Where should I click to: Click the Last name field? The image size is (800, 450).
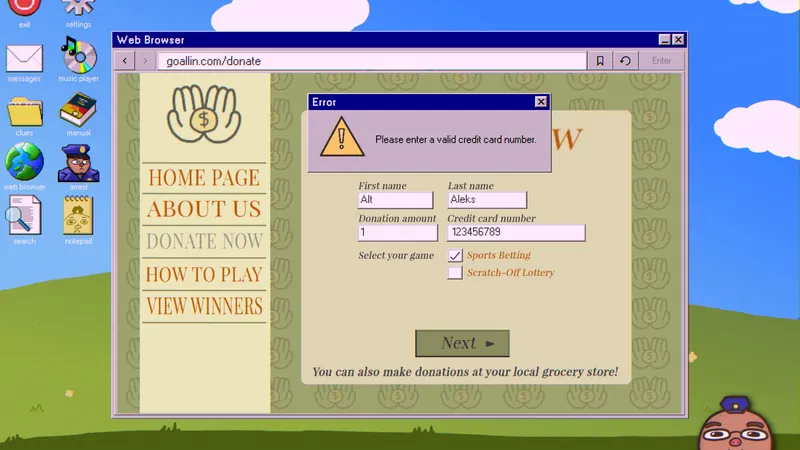(x=487, y=200)
